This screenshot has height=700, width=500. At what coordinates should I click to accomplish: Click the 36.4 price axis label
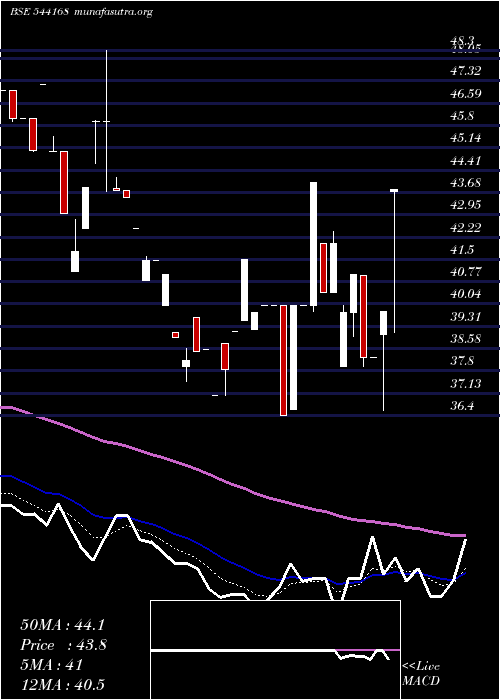pyautogui.click(x=462, y=406)
